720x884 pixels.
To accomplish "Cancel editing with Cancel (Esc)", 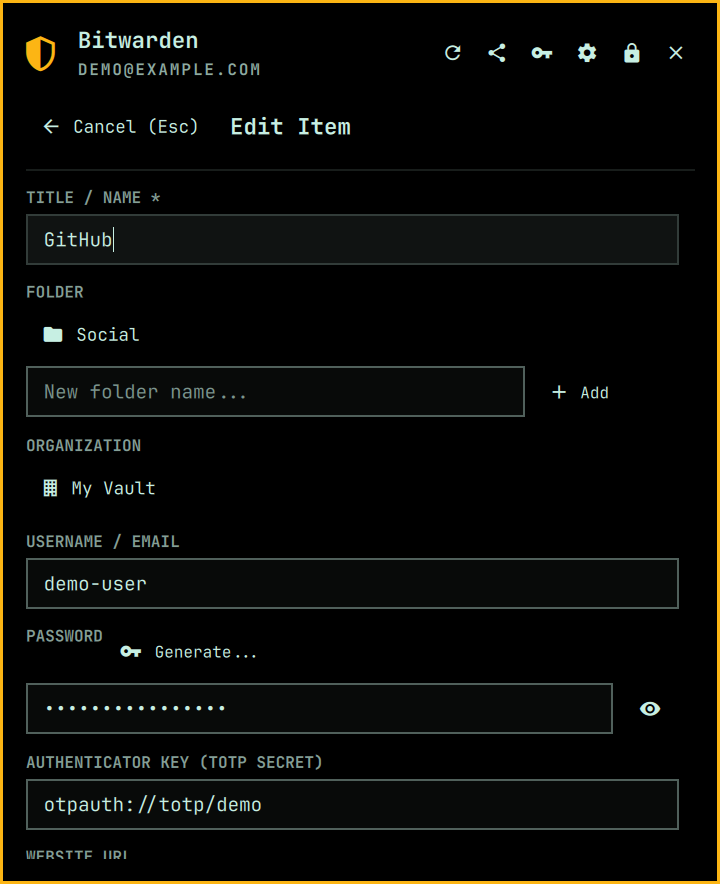I will pos(121,126).
